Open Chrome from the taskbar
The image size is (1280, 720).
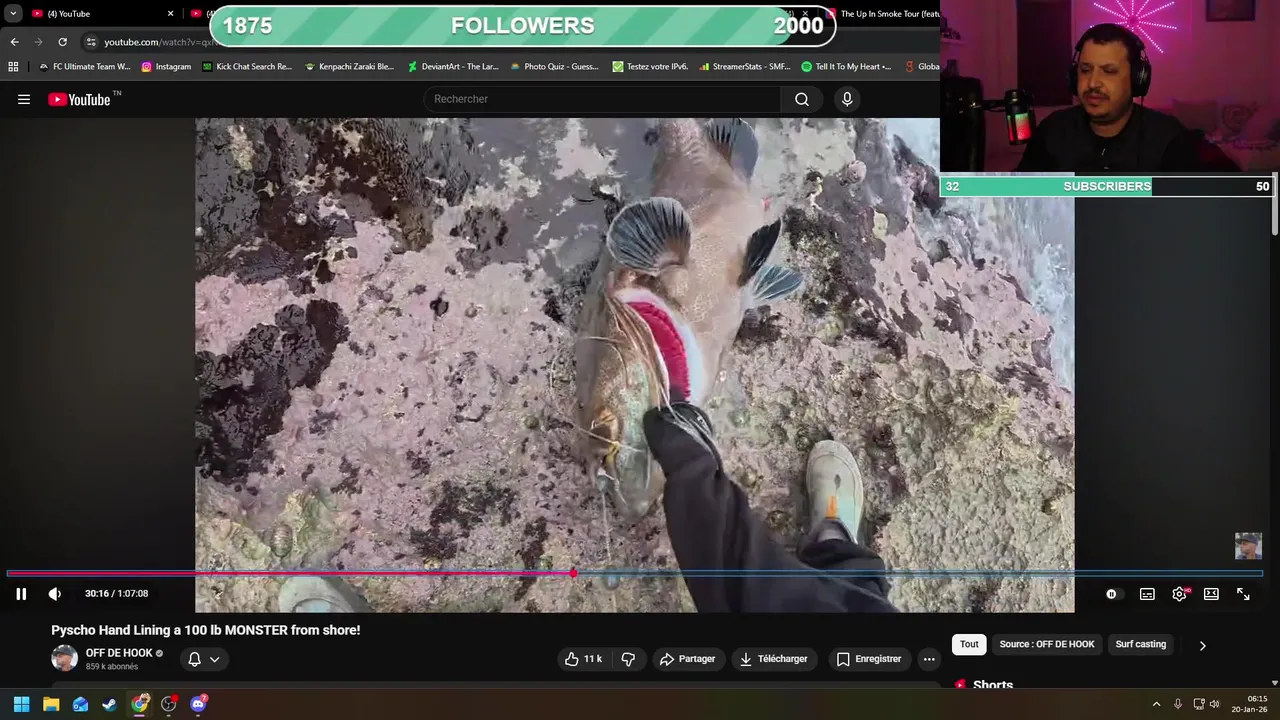pos(140,704)
